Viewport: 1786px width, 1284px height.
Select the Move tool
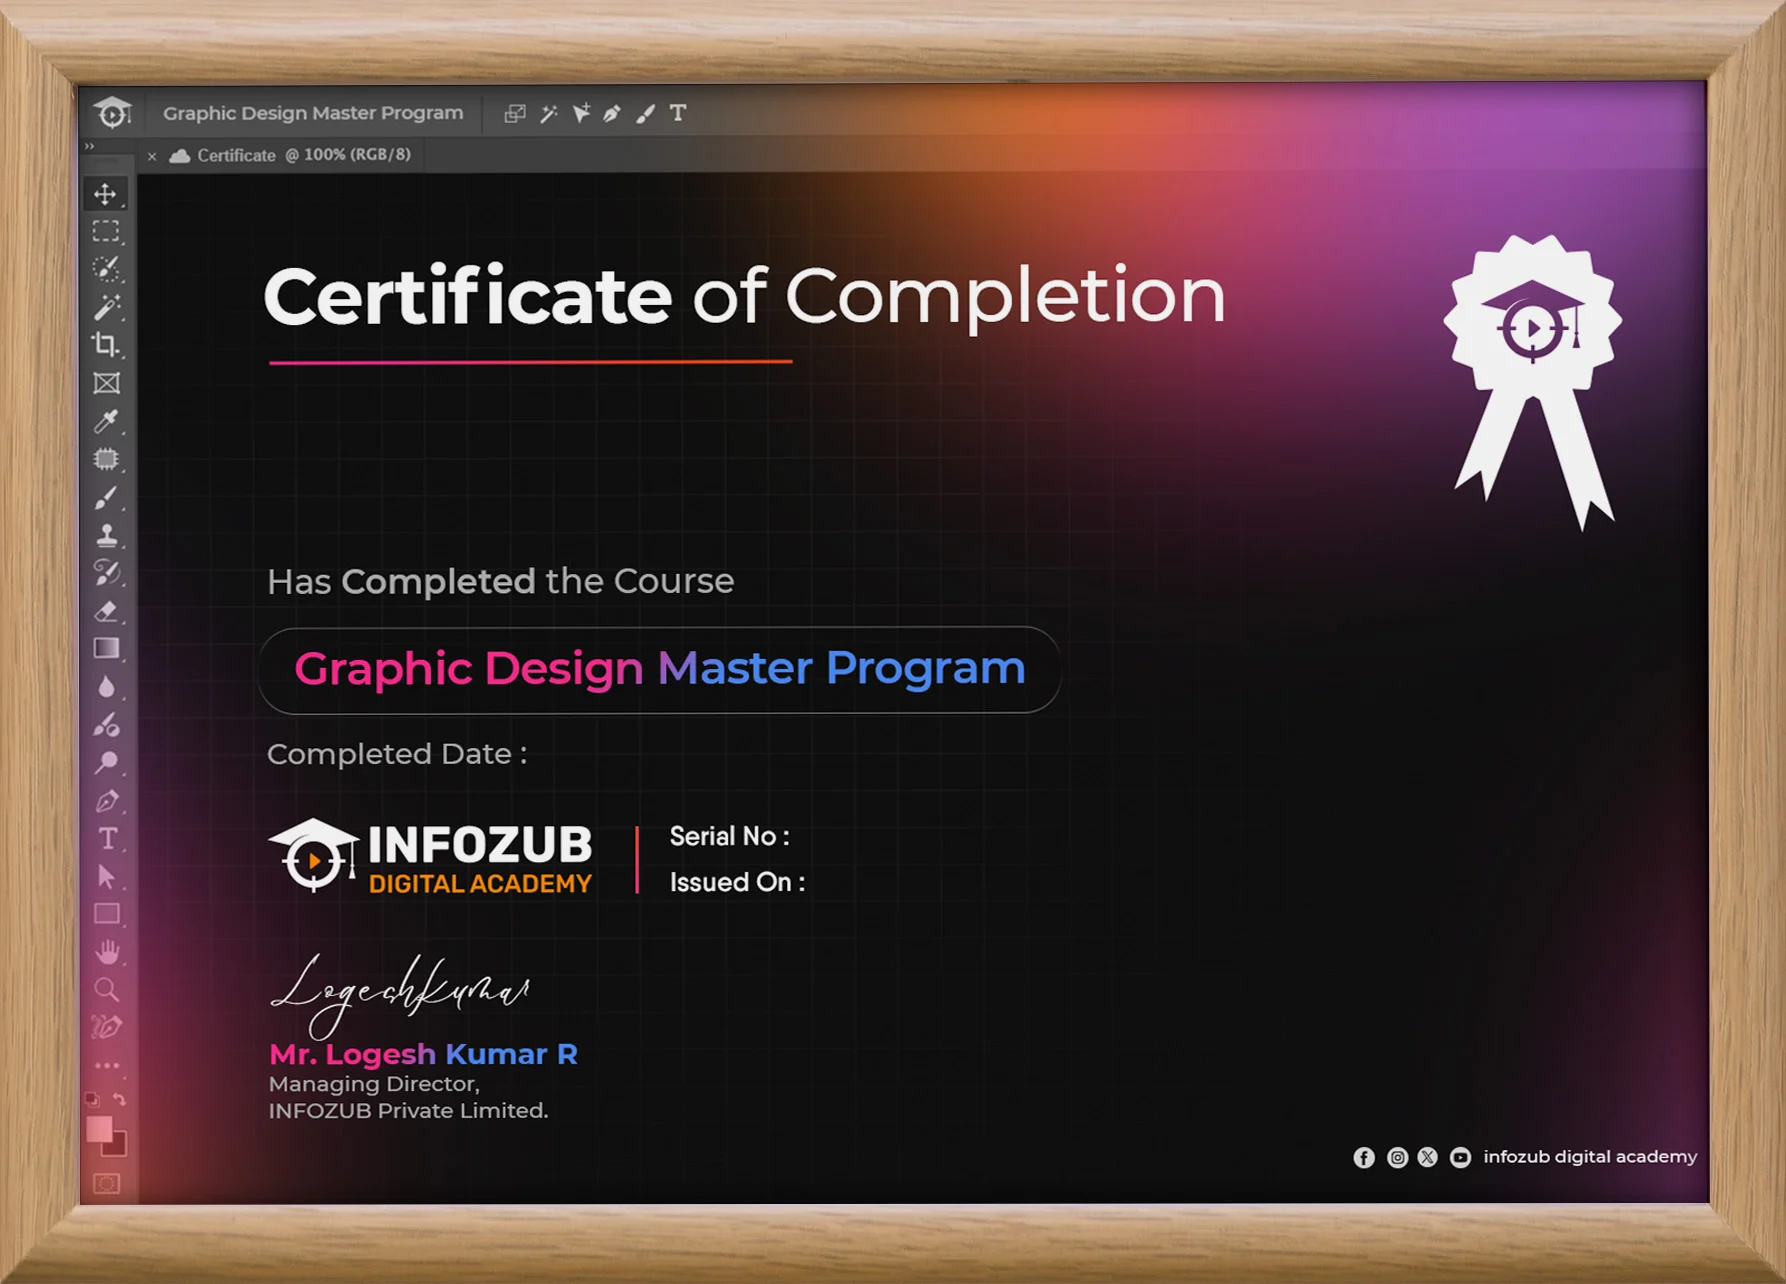tap(107, 195)
